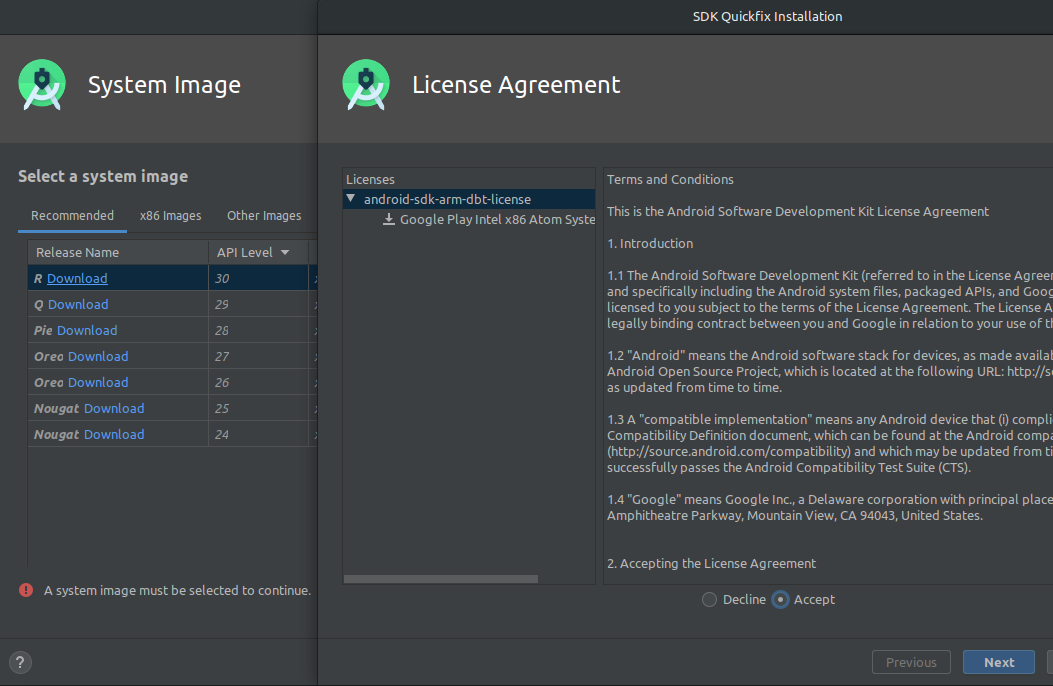The height and width of the screenshot is (686, 1053).
Task: Click the Terms and Conditions heading text
Action: 670,179
